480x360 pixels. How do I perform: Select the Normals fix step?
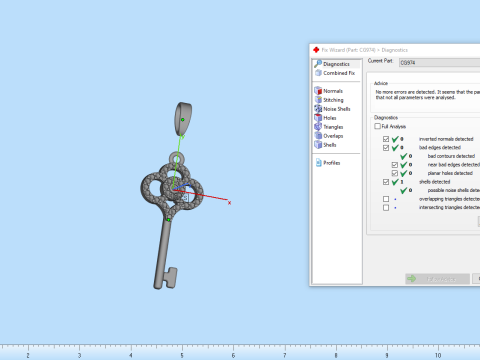coord(329,91)
